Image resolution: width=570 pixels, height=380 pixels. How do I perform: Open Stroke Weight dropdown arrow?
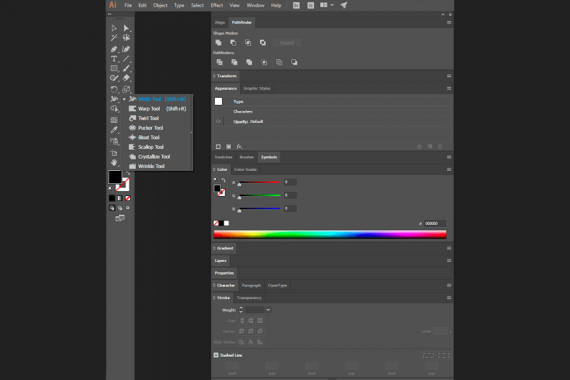[x=268, y=310]
